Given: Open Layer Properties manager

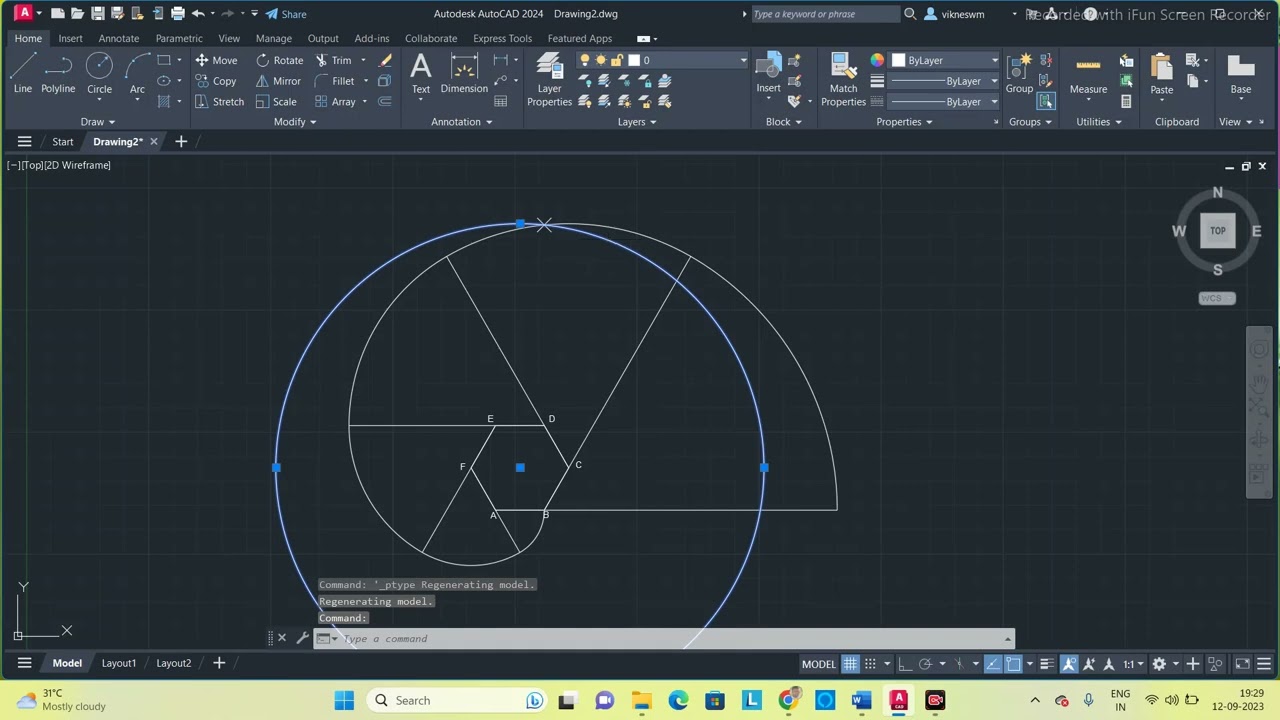Looking at the screenshot, I should [x=549, y=80].
